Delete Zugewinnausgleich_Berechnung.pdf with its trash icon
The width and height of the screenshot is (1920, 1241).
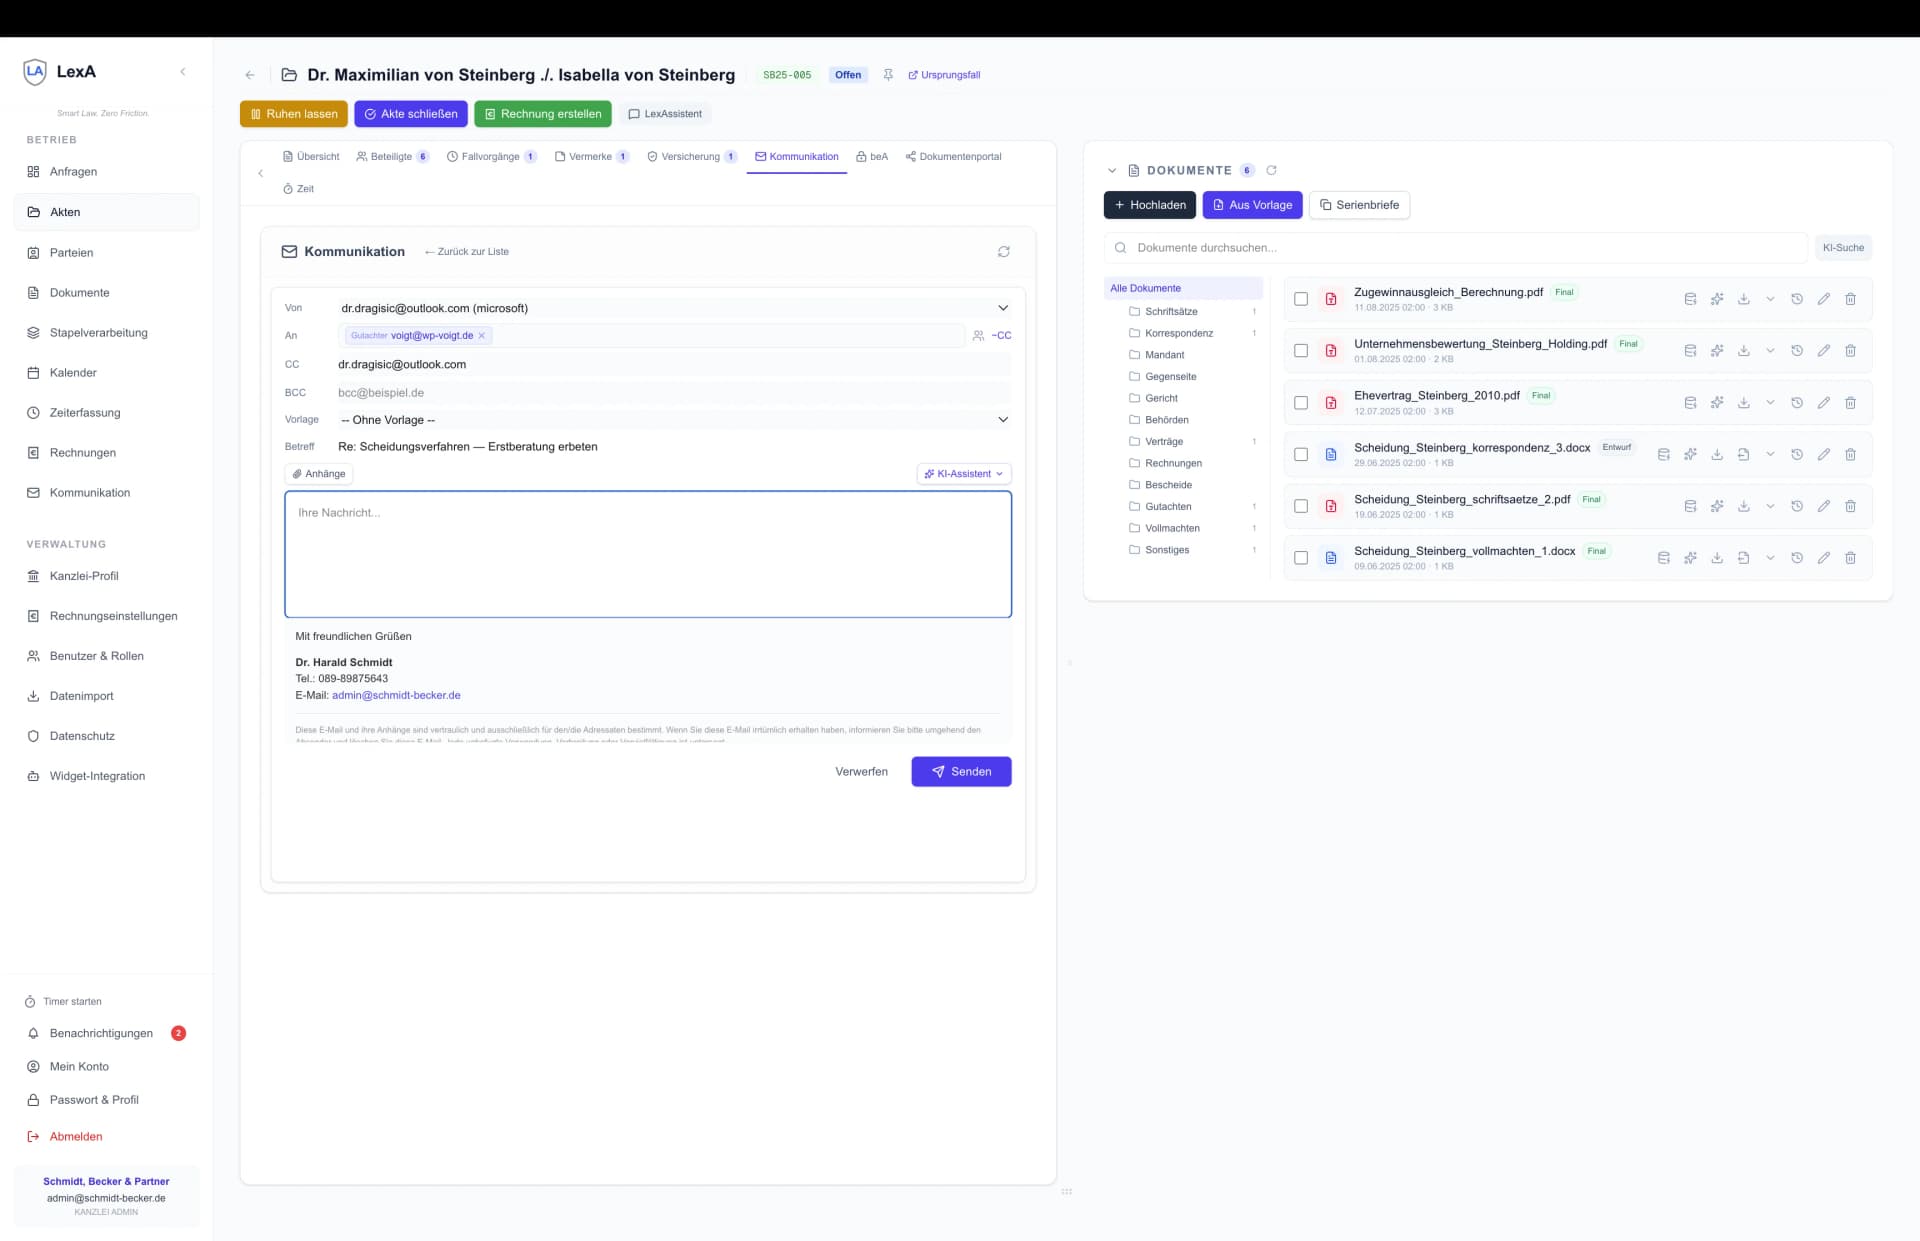pyautogui.click(x=1850, y=299)
